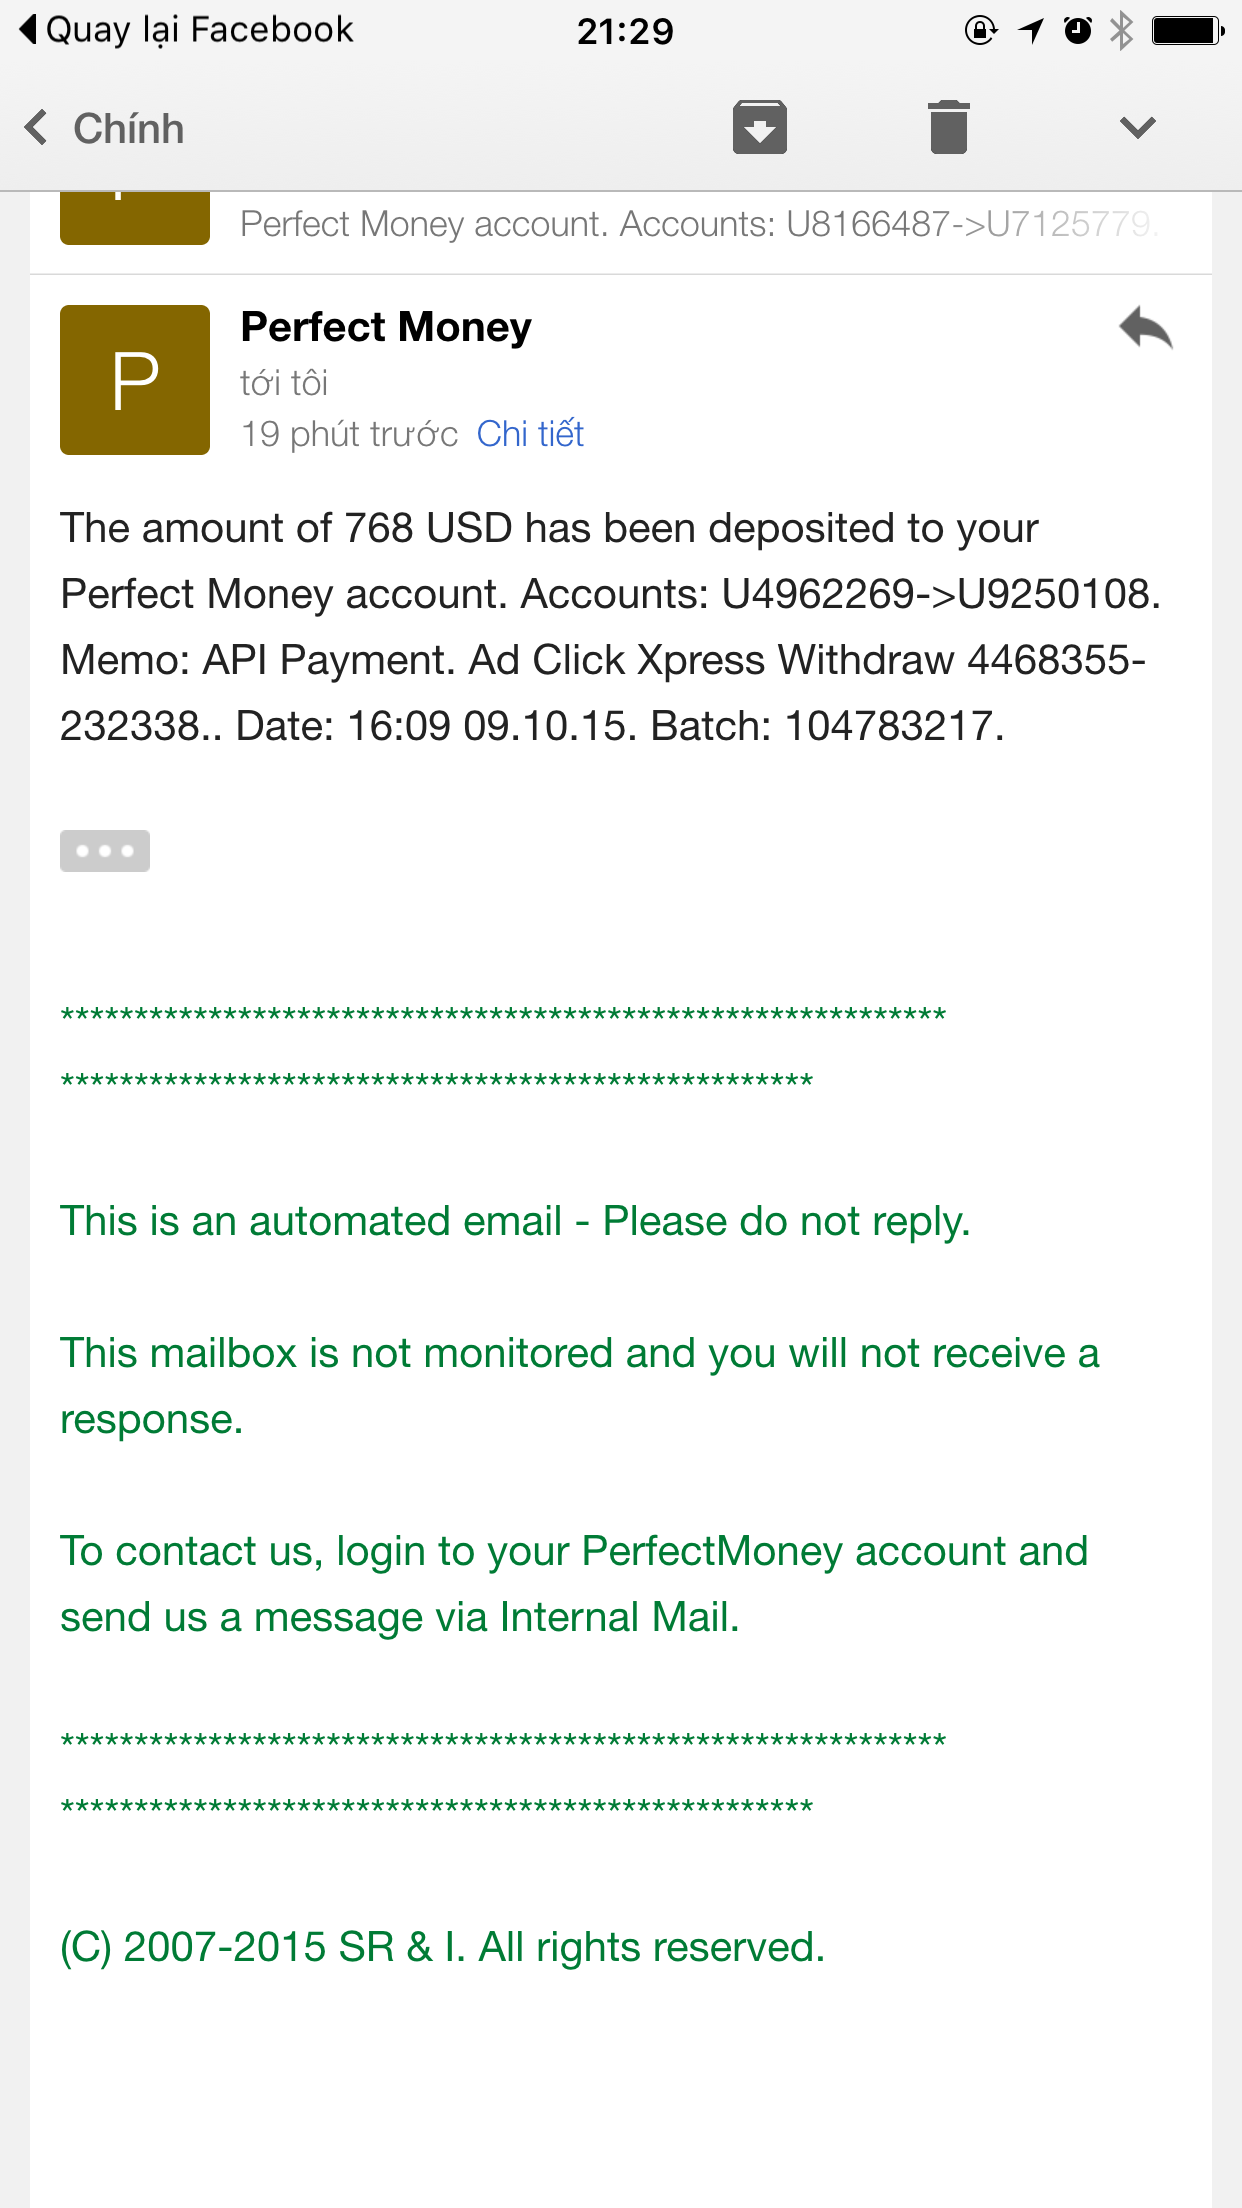Tap the collapsed message's sender avatar
This screenshot has height=2208, width=1242.
tap(135, 218)
